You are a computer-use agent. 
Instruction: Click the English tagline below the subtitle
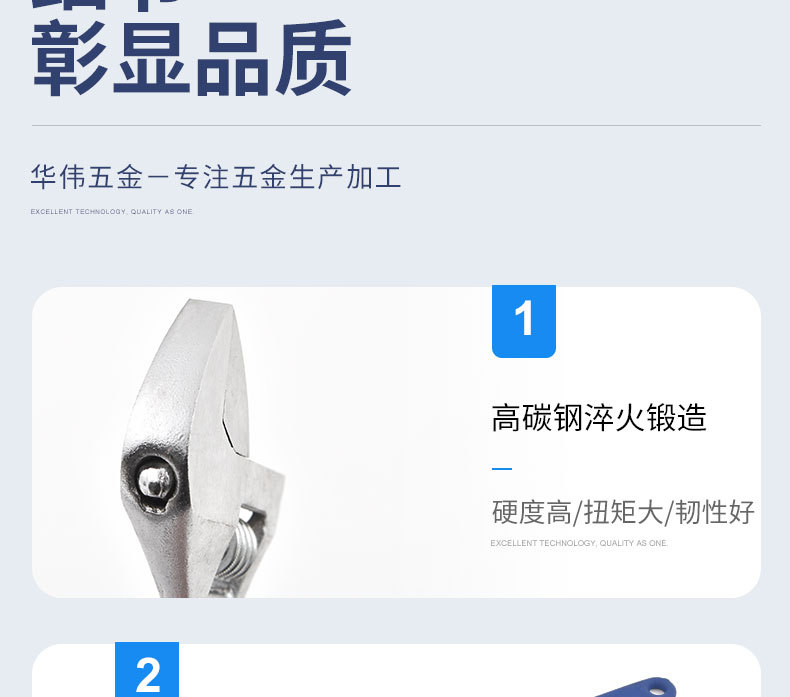[111, 212]
